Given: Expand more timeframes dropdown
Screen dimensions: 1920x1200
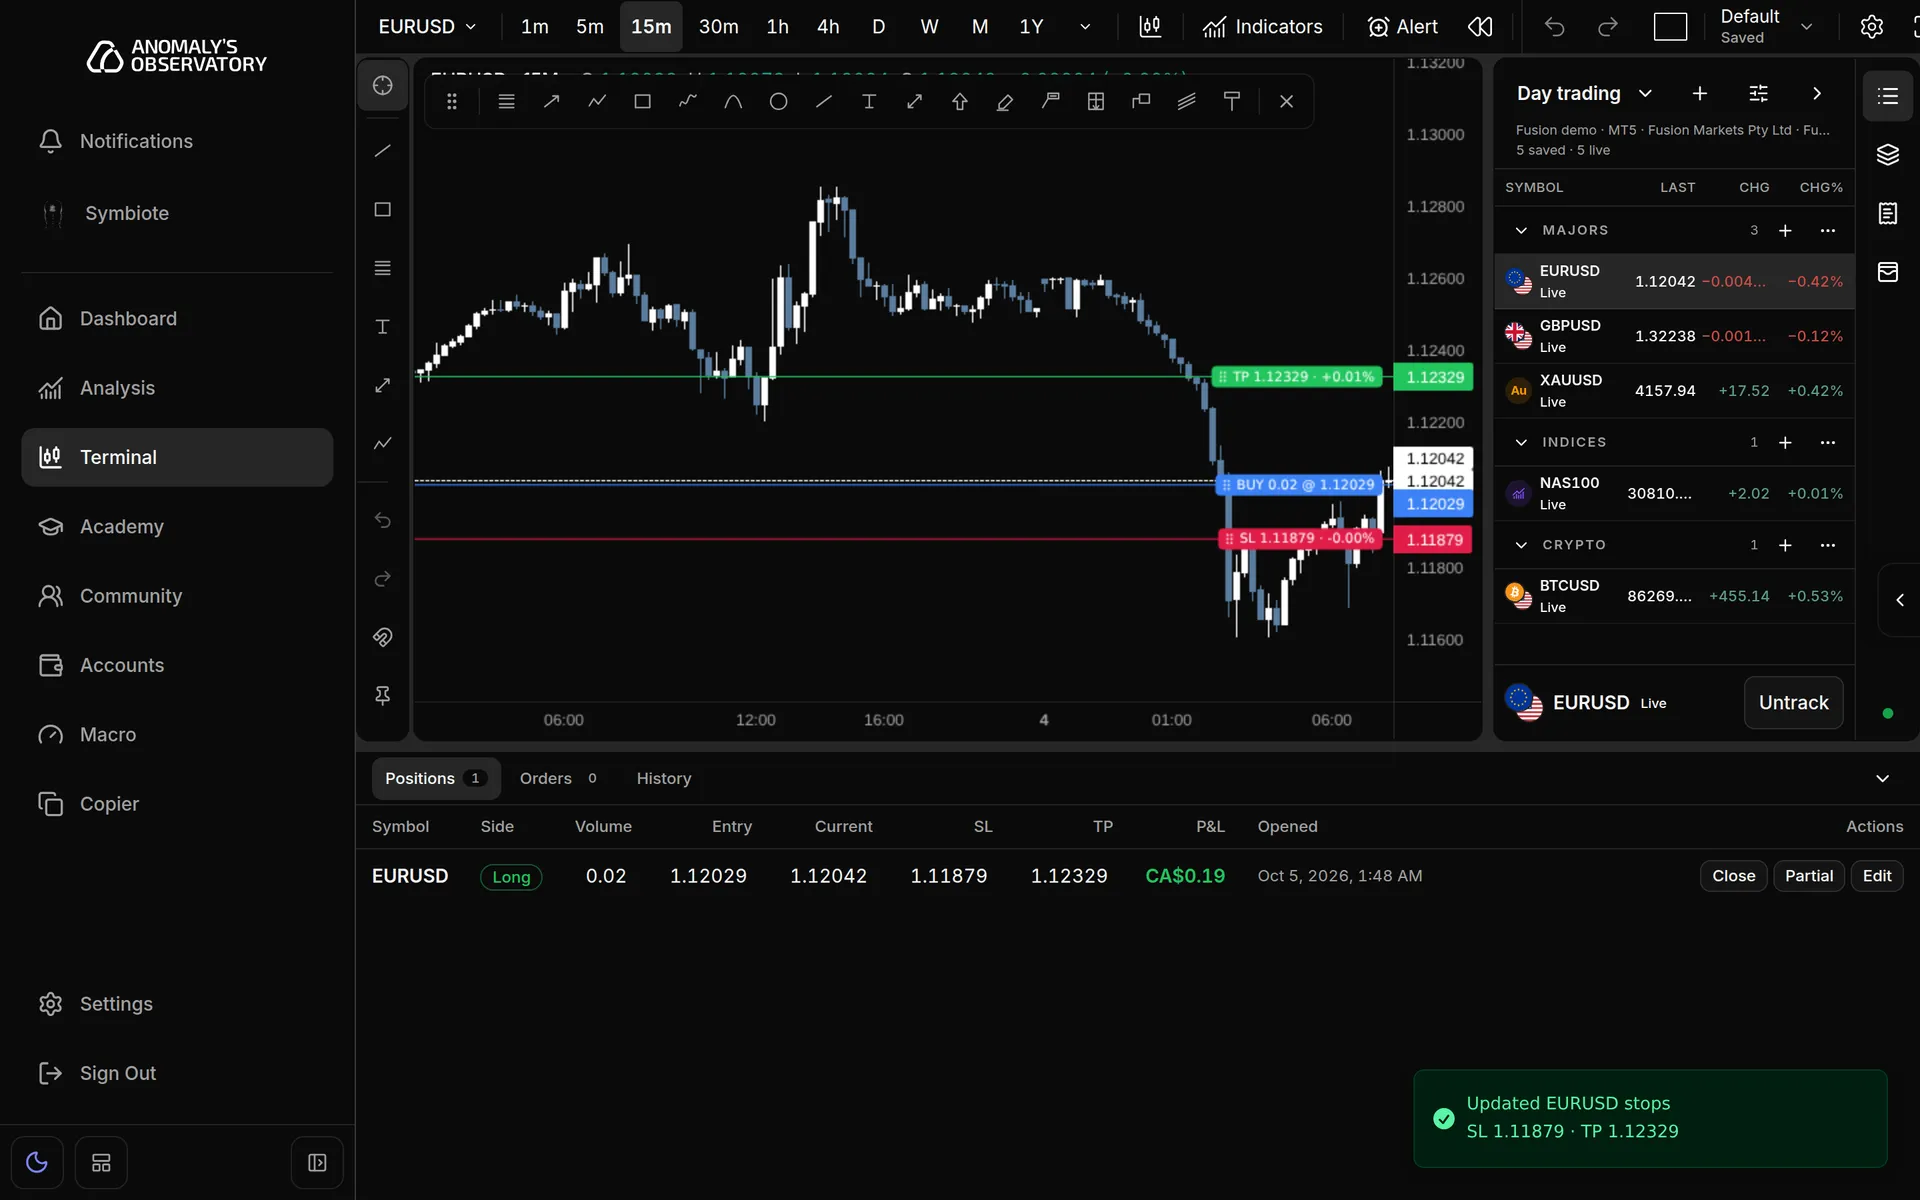Looking at the screenshot, I should coord(1085,27).
